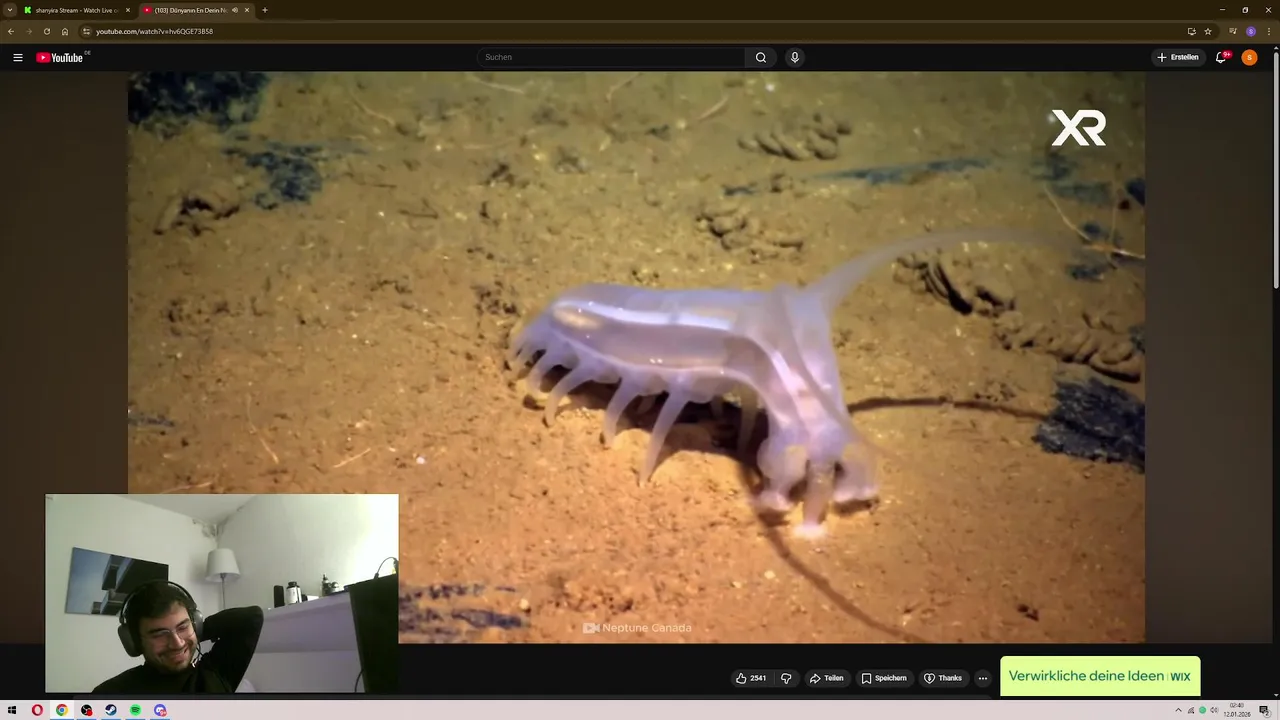Focus the Suchen search field
Viewport: 1280px width, 720px height.
610,57
